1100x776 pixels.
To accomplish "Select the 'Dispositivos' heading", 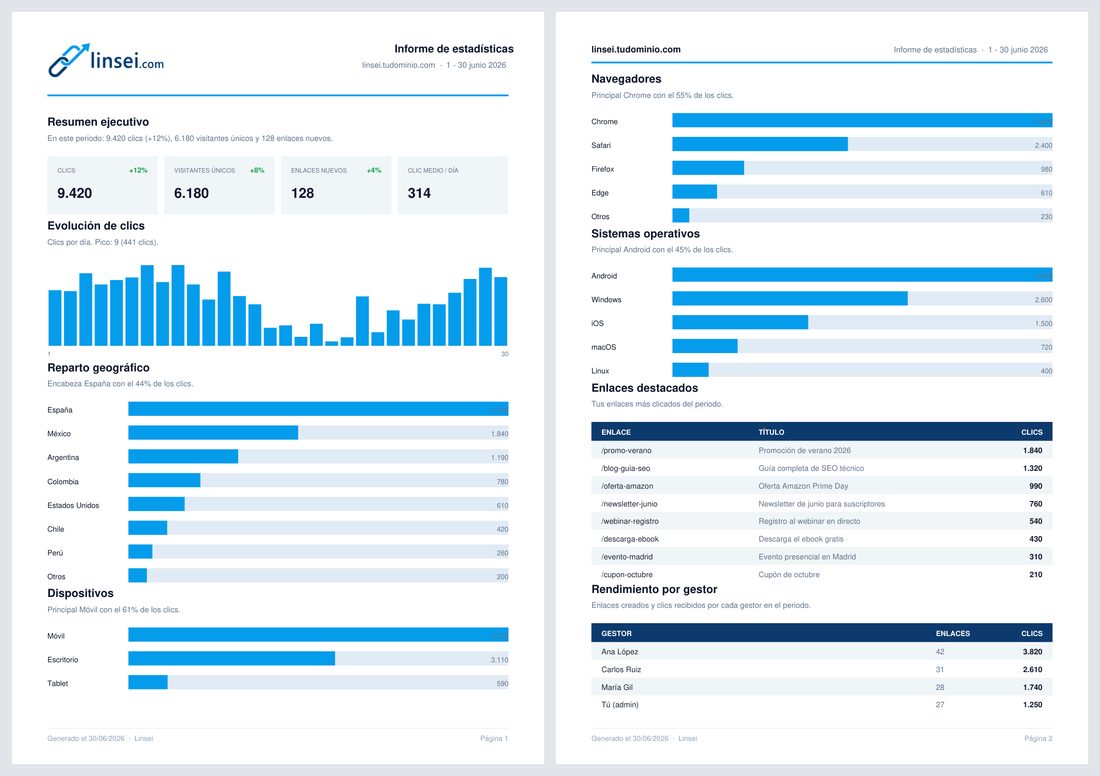I will [81, 594].
